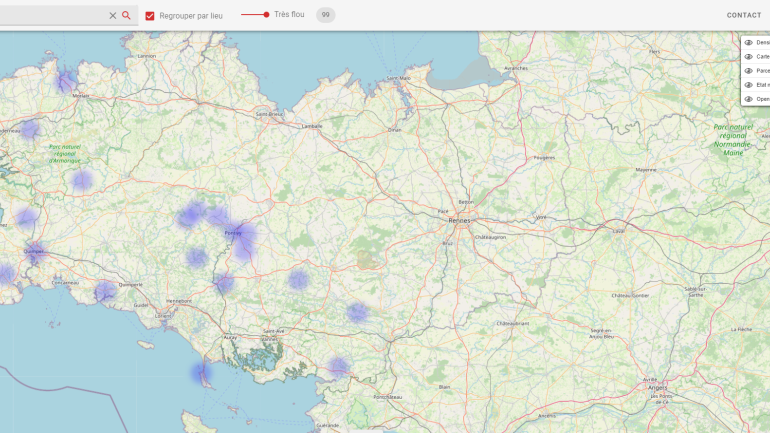Toggle visibility of the 'Carte' layer
770x433 pixels.
click(x=748, y=57)
